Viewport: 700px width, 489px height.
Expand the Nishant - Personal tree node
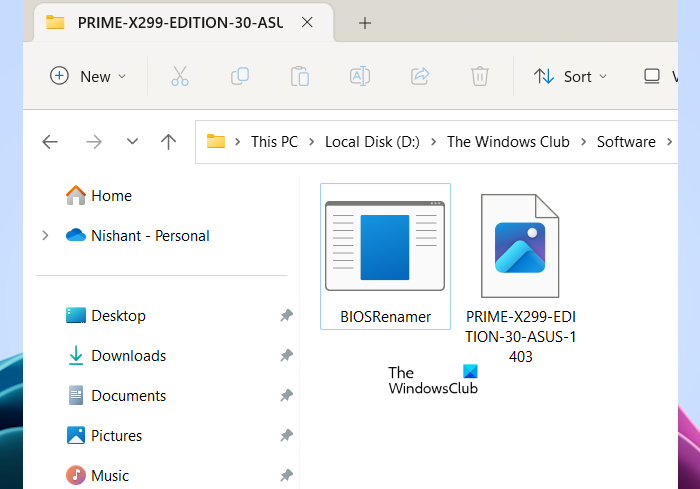(x=44, y=236)
